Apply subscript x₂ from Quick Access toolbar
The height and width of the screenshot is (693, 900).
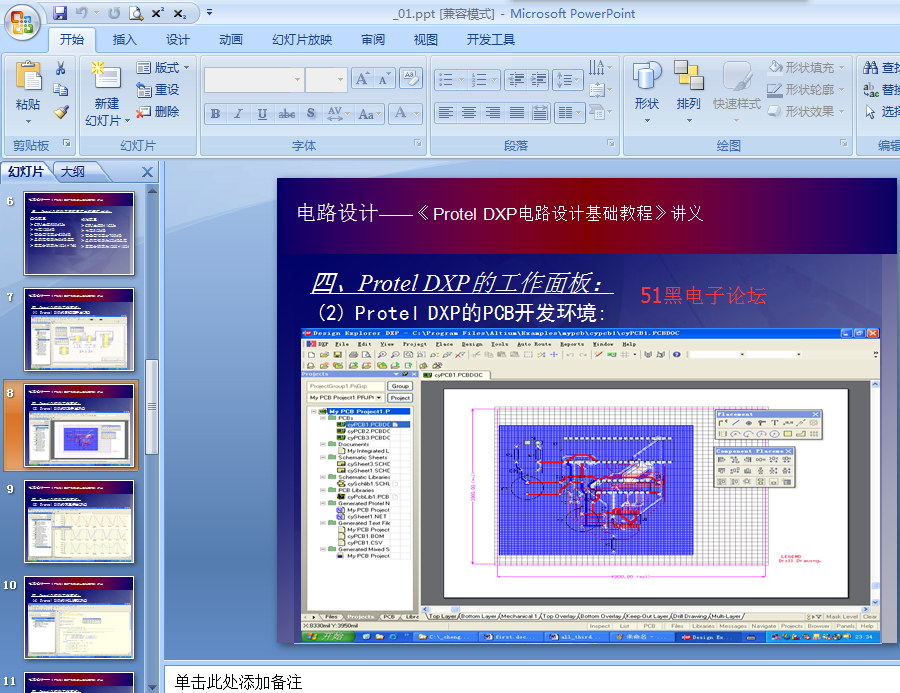tap(180, 13)
